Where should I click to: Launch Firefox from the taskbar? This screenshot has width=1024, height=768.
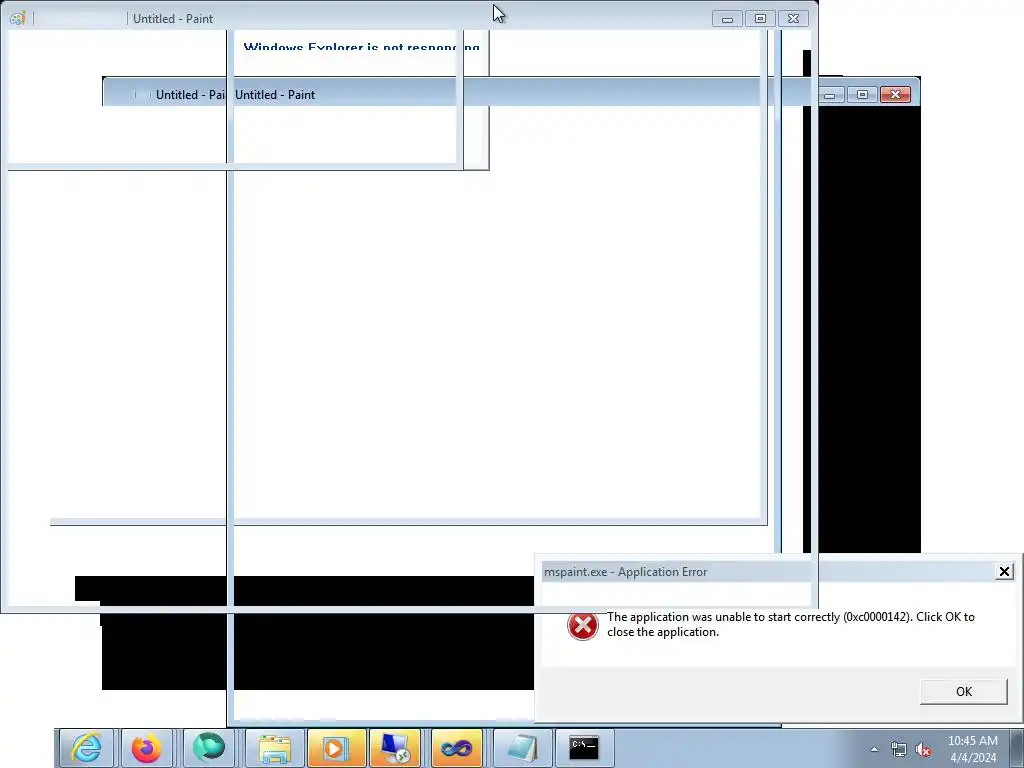147,748
